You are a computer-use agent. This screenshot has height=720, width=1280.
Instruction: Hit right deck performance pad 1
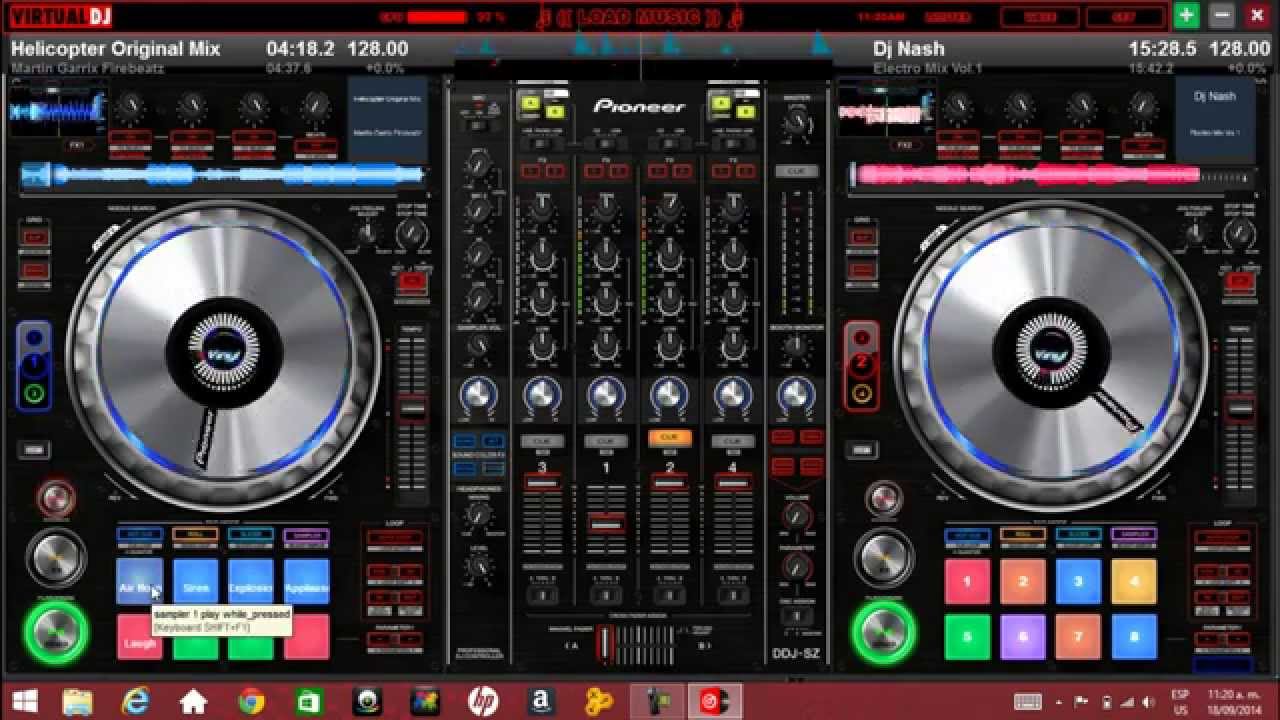coord(968,582)
